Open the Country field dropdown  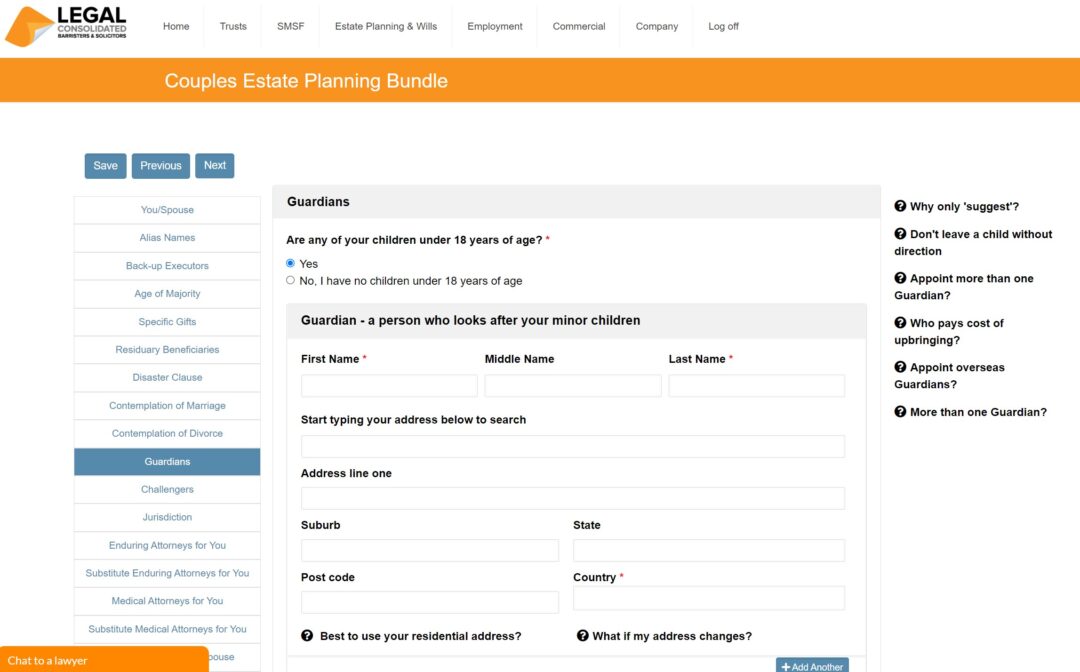click(708, 598)
